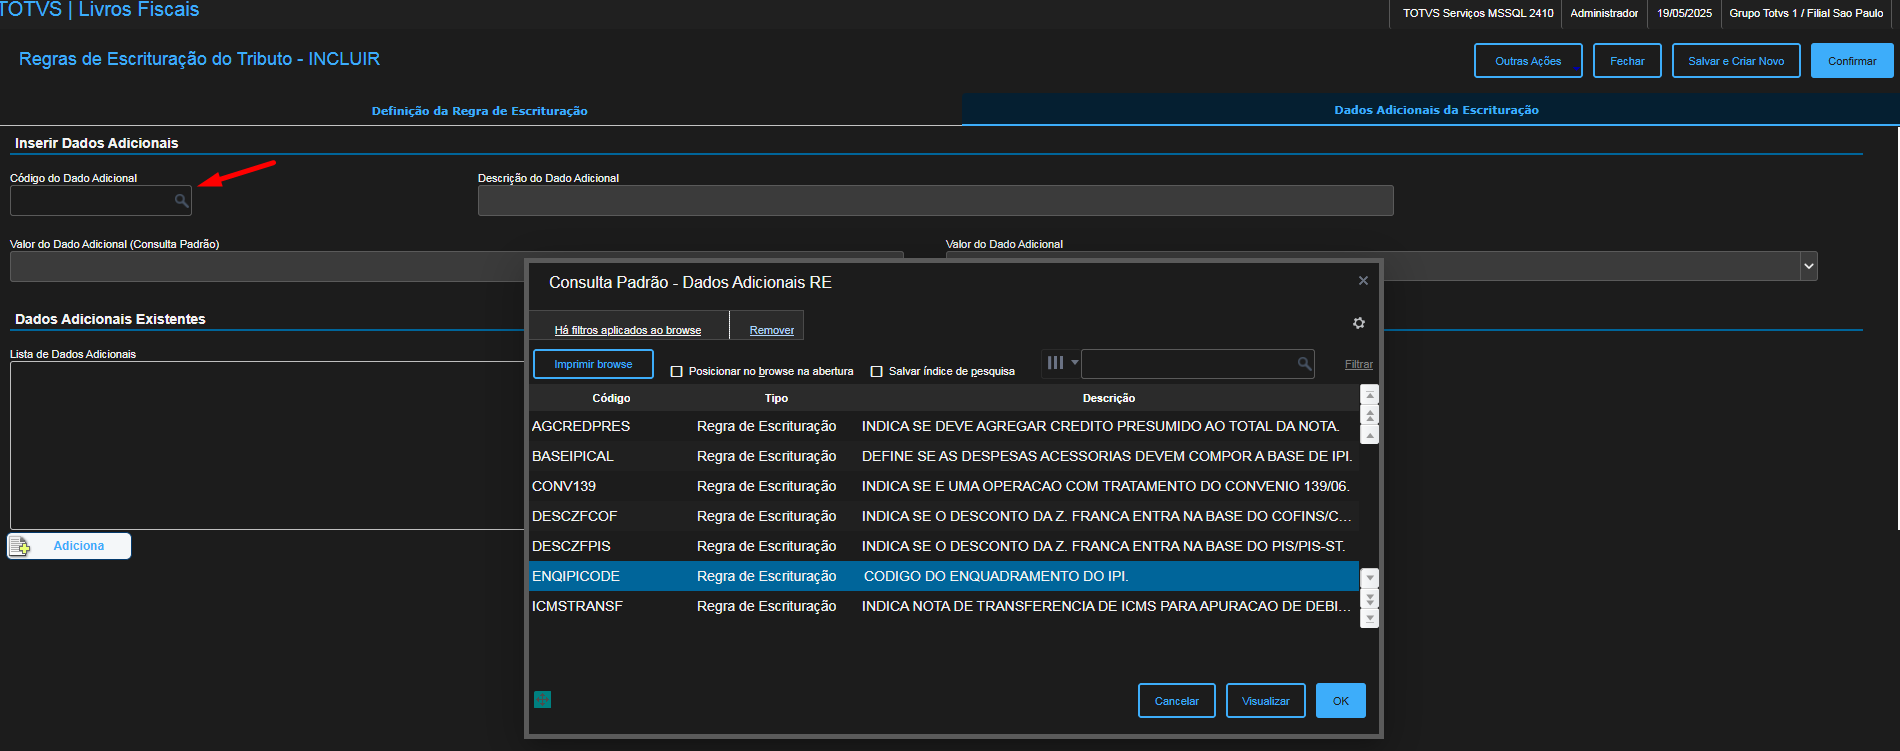Select Dados Adicionais da Escrituração tab
The image size is (1900, 751).
[1436, 110]
